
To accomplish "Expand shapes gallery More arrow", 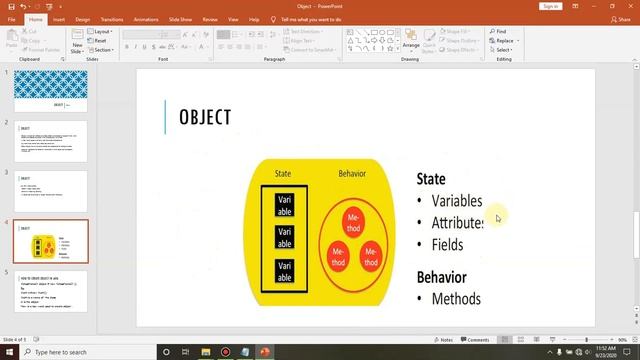I will point(398,49).
